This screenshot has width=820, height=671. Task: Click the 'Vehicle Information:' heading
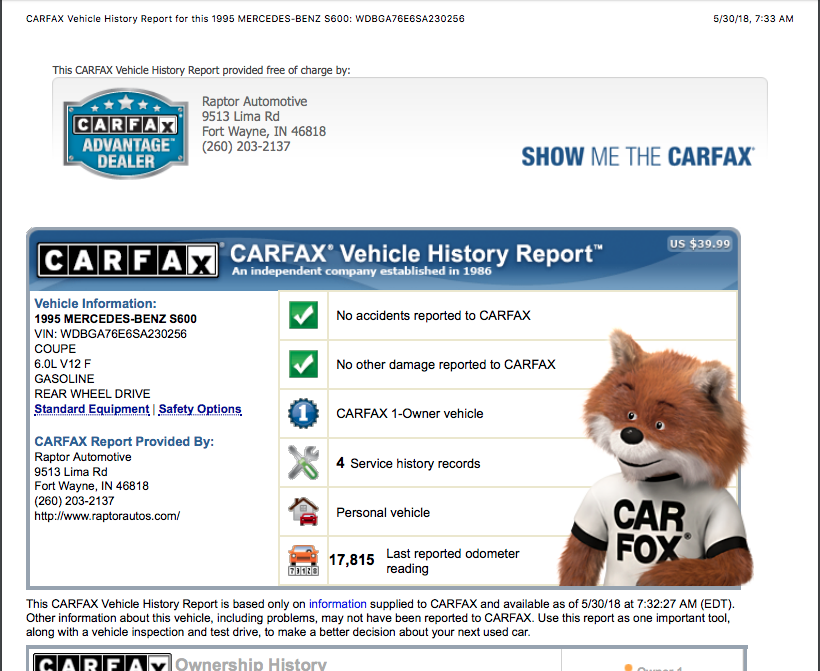coord(95,303)
